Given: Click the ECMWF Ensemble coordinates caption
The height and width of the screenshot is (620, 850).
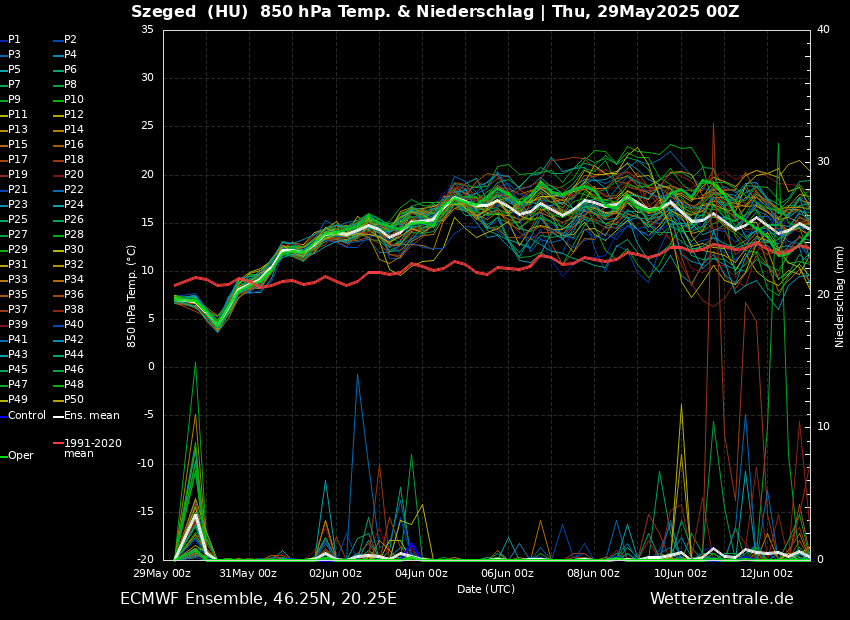Looking at the screenshot, I should coord(258,598).
